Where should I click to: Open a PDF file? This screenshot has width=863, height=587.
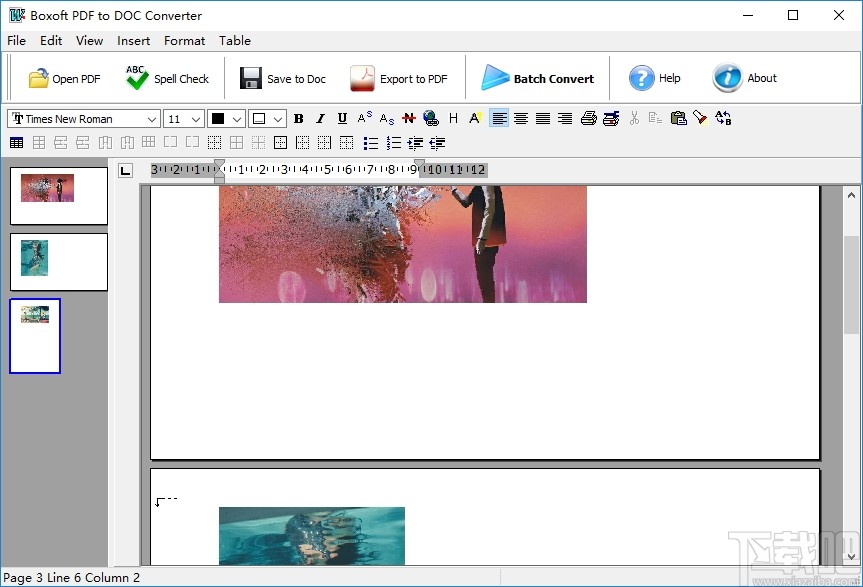pyautogui.click(x=60, y=77)
